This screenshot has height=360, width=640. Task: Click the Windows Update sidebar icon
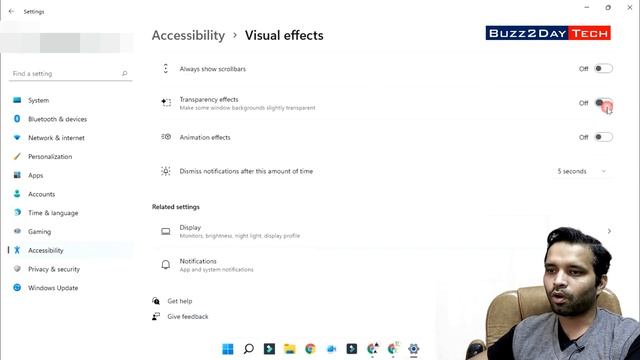coord(17,288)
